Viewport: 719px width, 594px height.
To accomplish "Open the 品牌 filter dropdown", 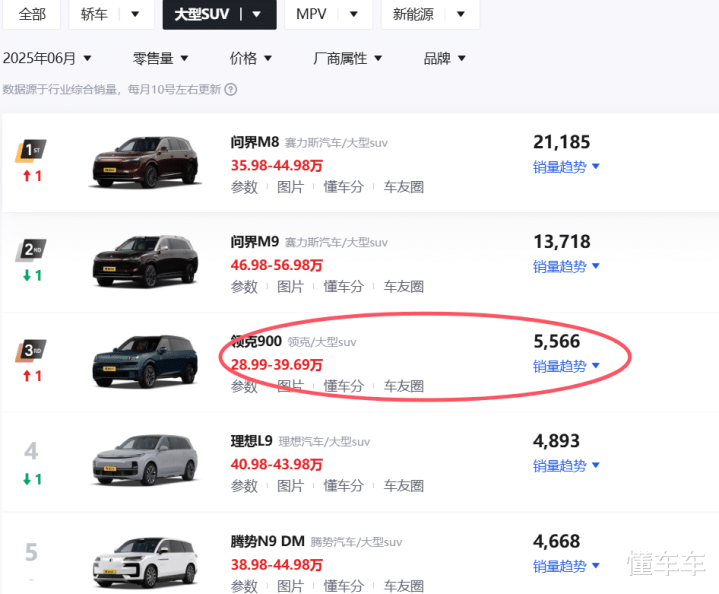I will pos(444,58).
